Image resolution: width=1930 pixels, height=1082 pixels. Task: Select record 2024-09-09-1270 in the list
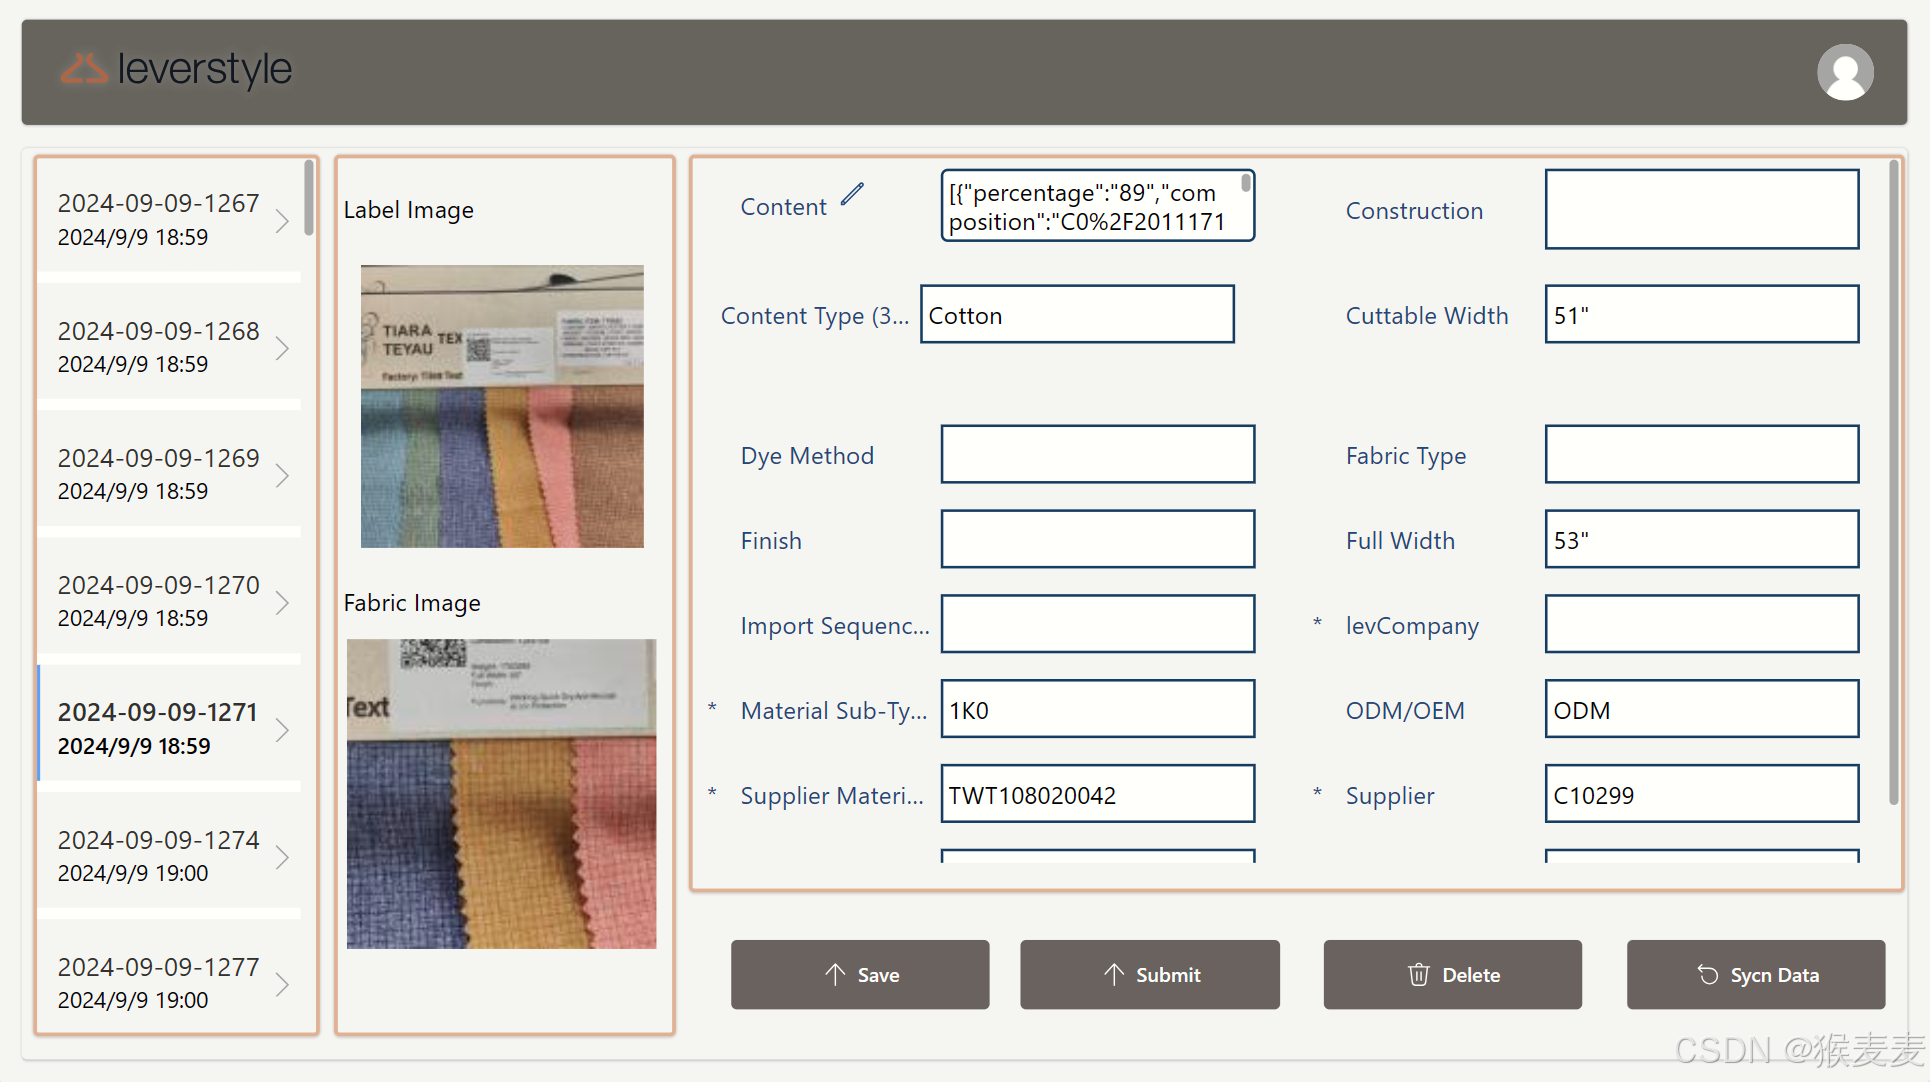coord(158,600)
